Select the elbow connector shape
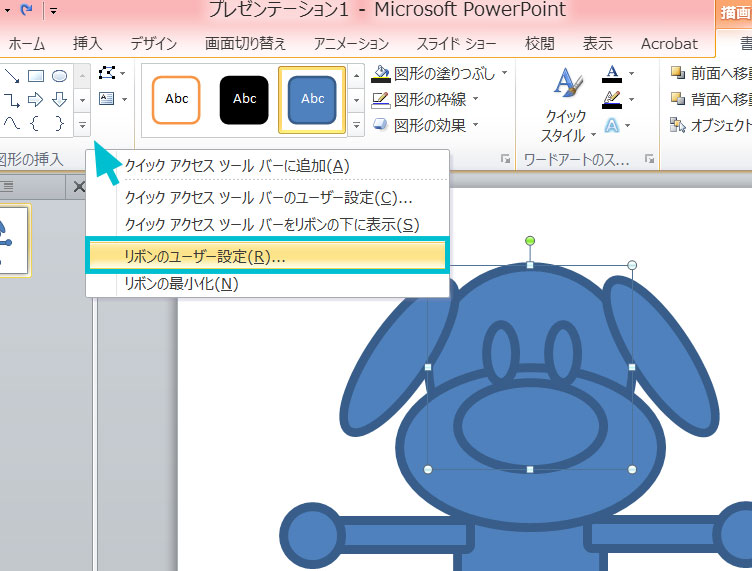This screenshot has width=752, height=571. pyautogui.click(x=12, y=100)
